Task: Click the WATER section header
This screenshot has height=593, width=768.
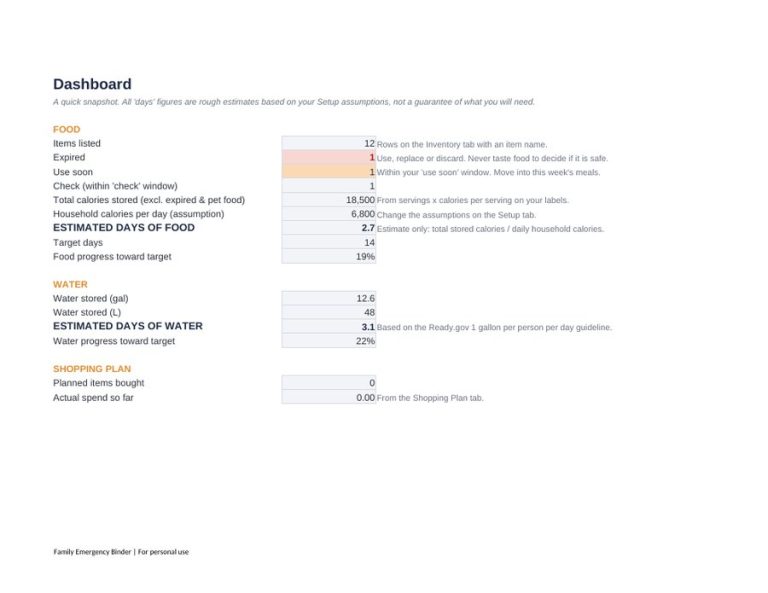Action: 70,285
